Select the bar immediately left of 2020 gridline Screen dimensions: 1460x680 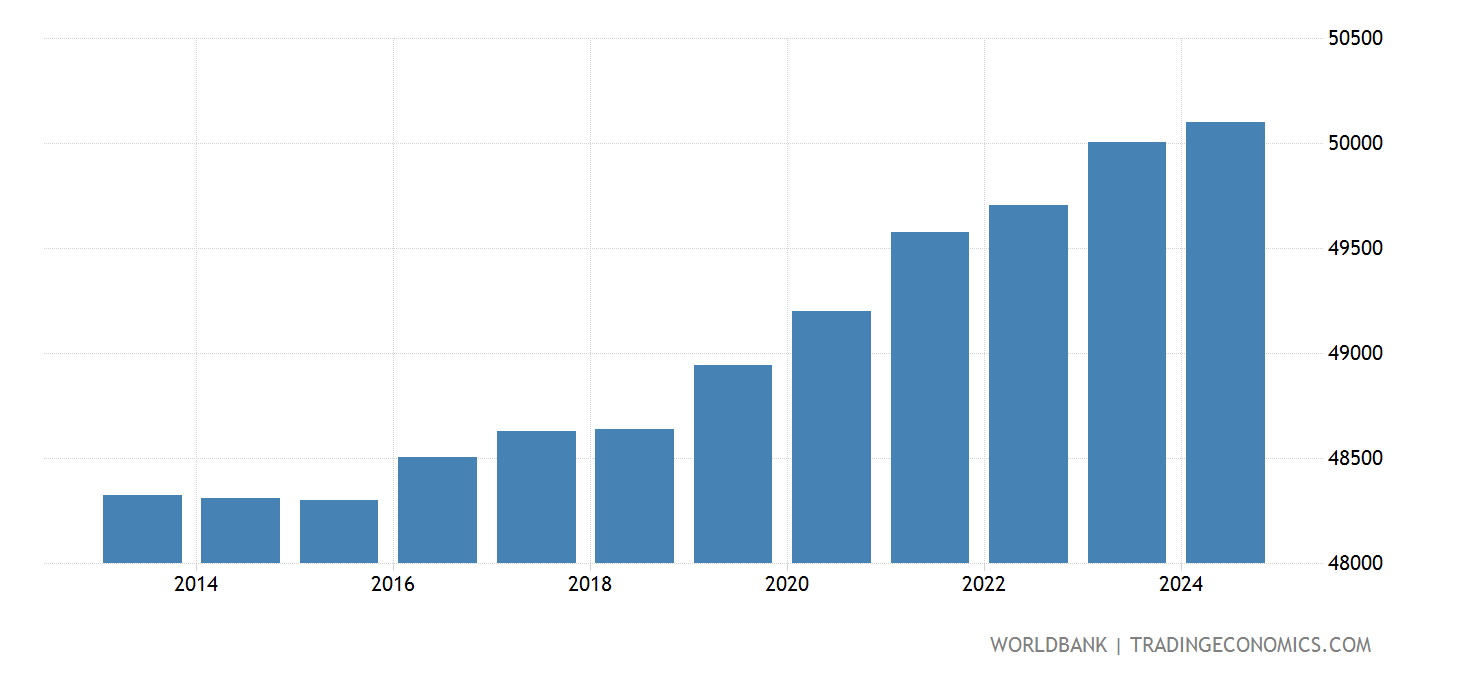point(733,463)
